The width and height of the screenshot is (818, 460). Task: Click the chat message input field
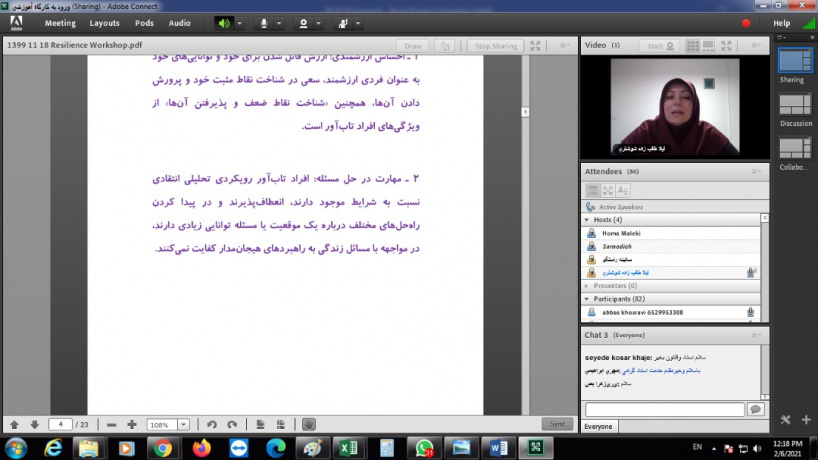[x=665, y=409]
